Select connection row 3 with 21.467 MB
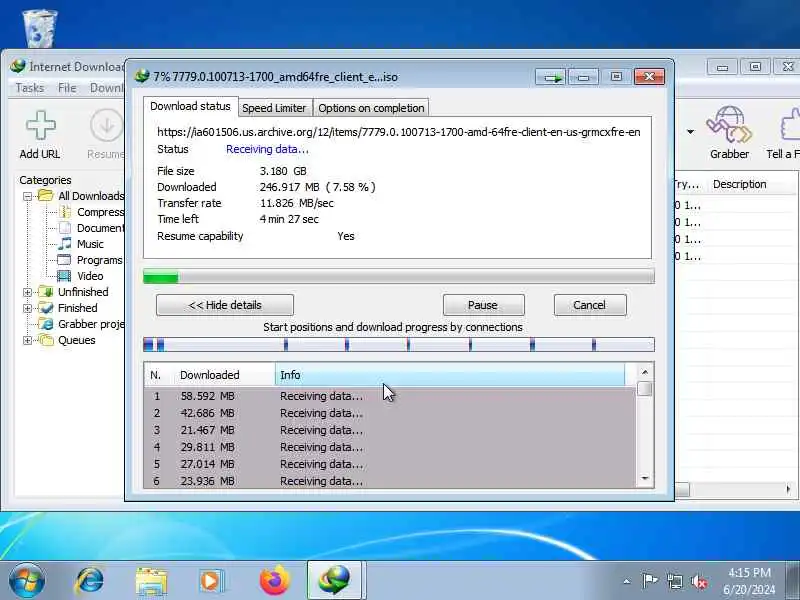Image resolution: width=800 pixels, height=600 pixels. click(390, 430)
